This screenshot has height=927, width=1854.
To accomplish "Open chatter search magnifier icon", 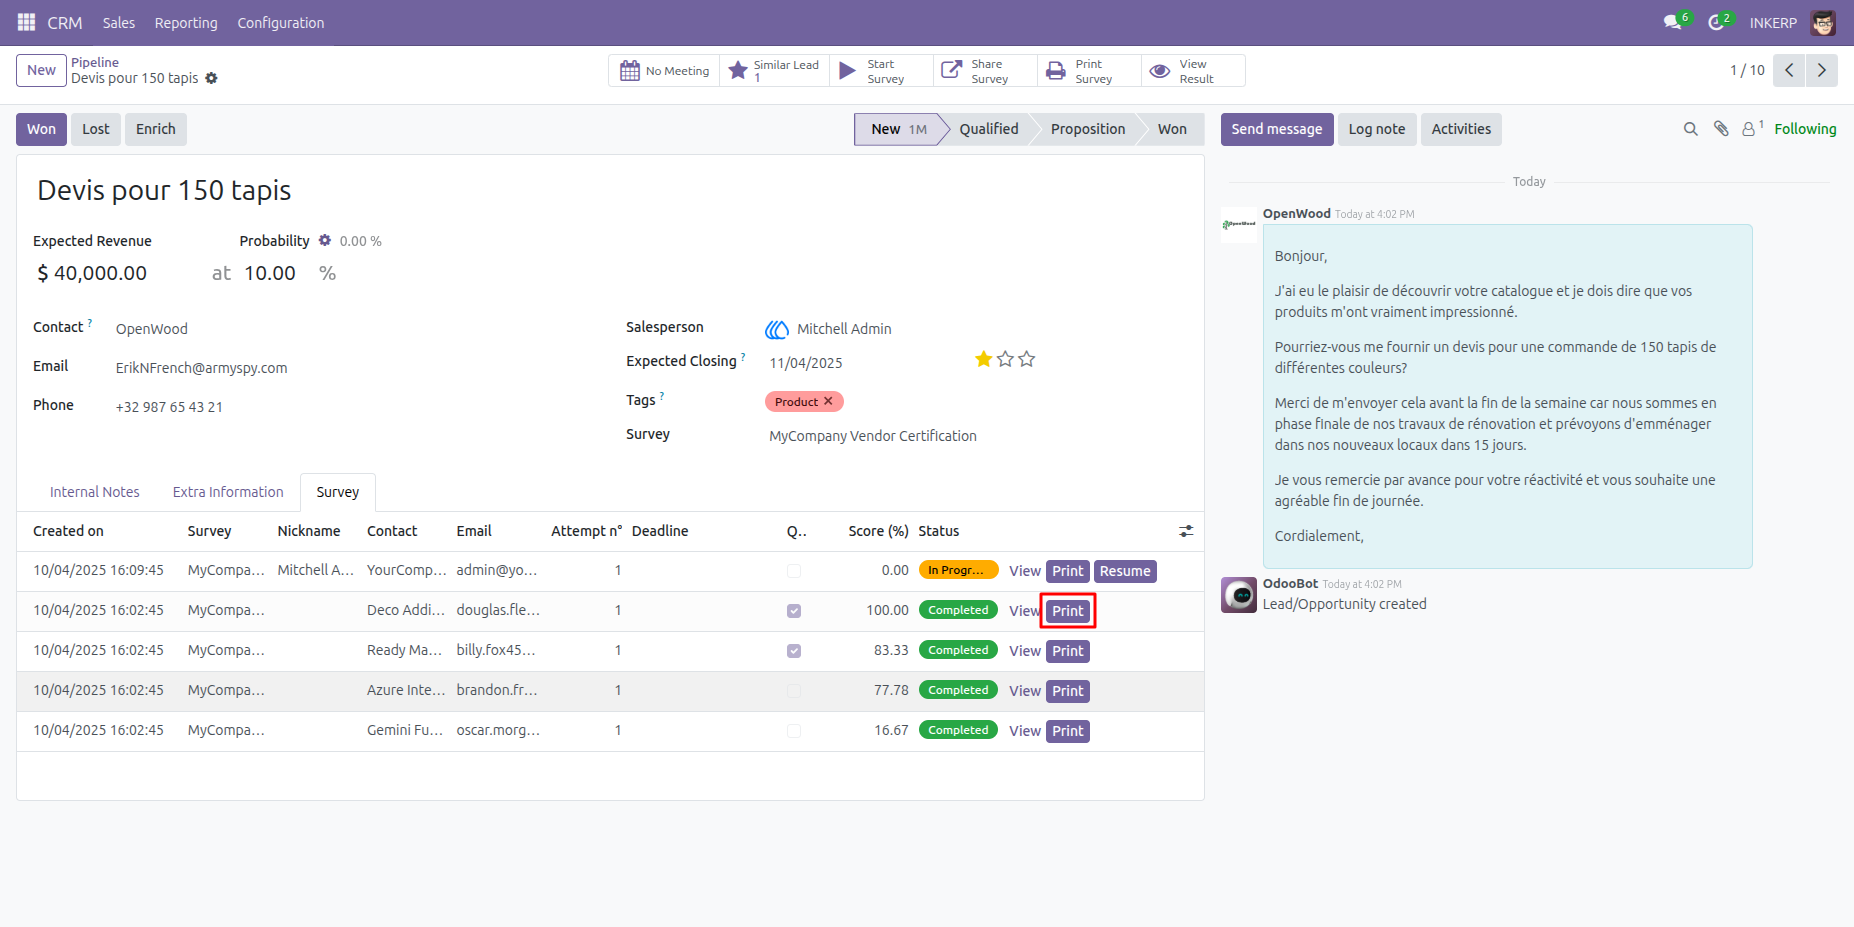I will click(x=1691, y=129).
